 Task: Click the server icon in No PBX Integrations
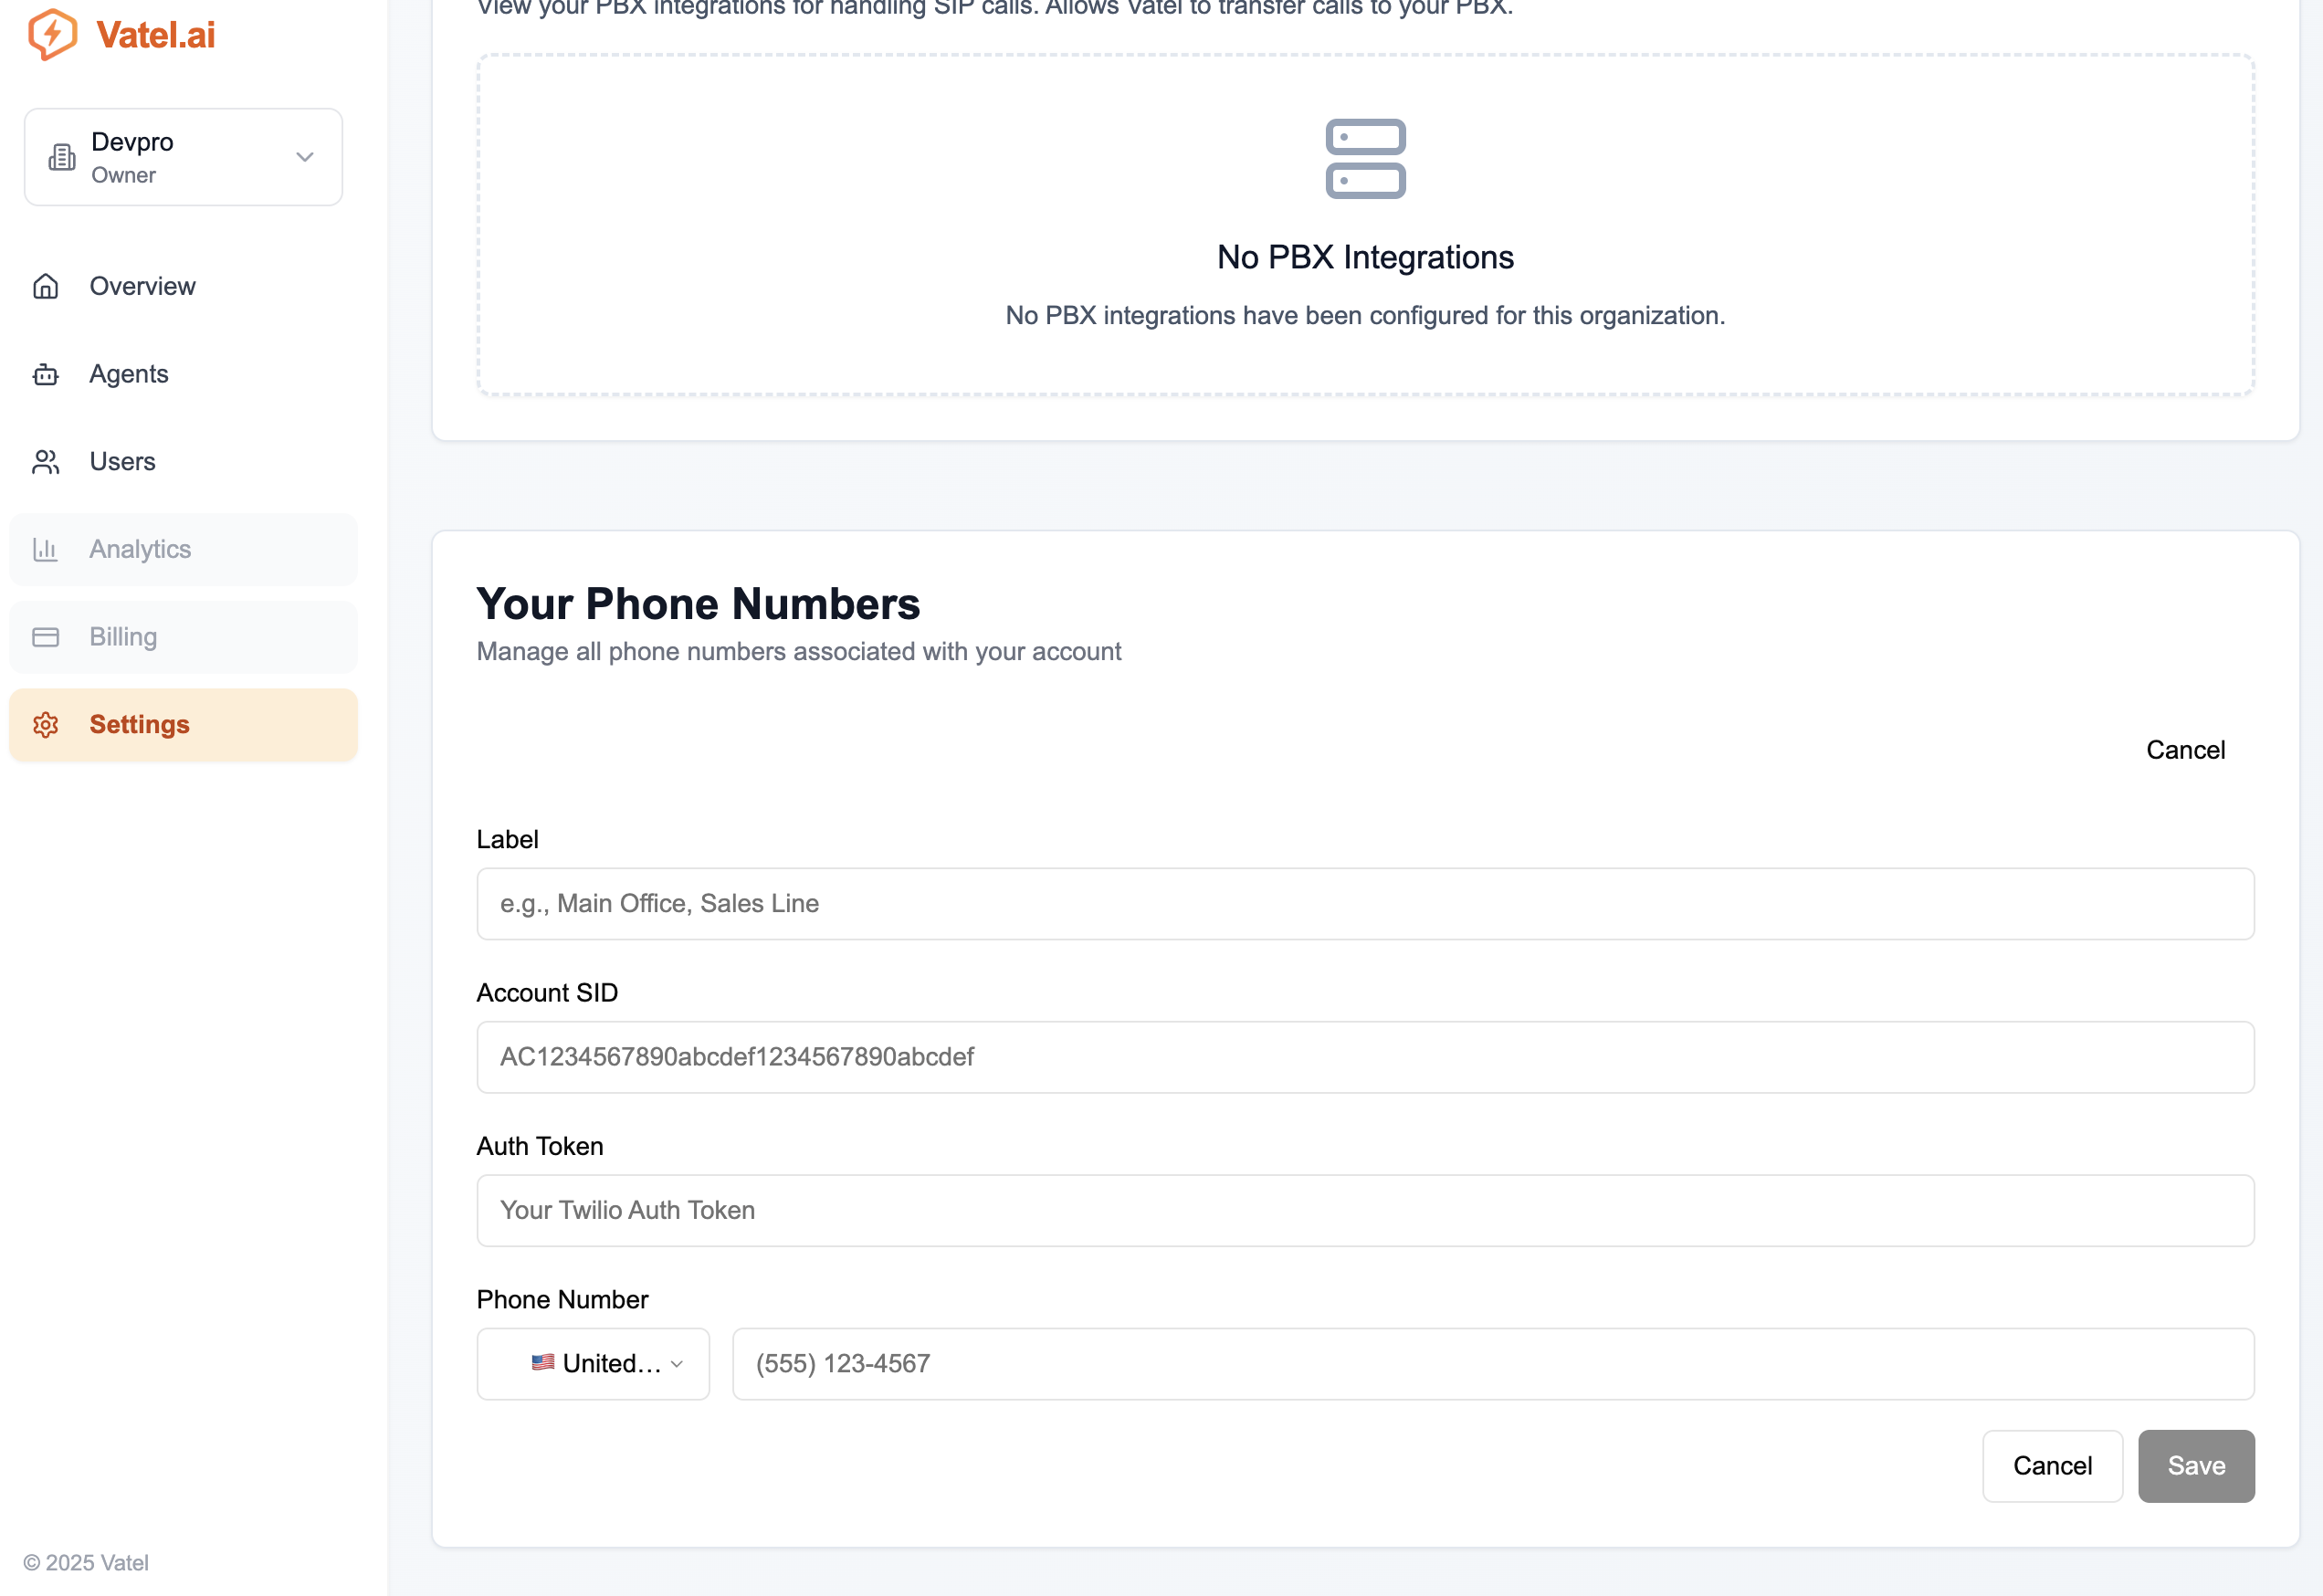(1366, 158)
